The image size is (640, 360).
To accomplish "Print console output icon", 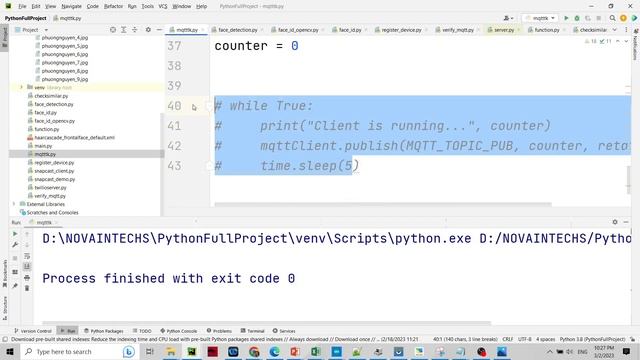I will click(x=27, y=278).
